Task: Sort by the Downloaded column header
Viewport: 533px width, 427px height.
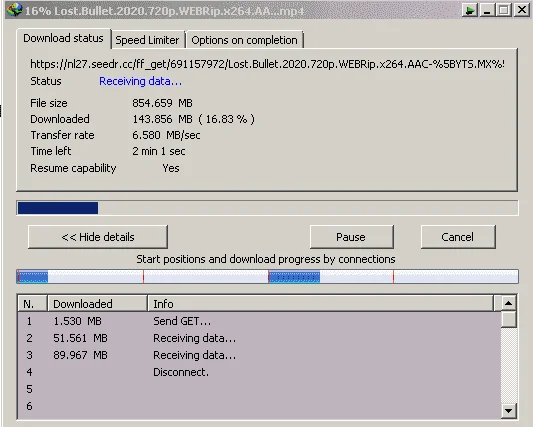Action: pyautogui.click(x=97, y=304)
